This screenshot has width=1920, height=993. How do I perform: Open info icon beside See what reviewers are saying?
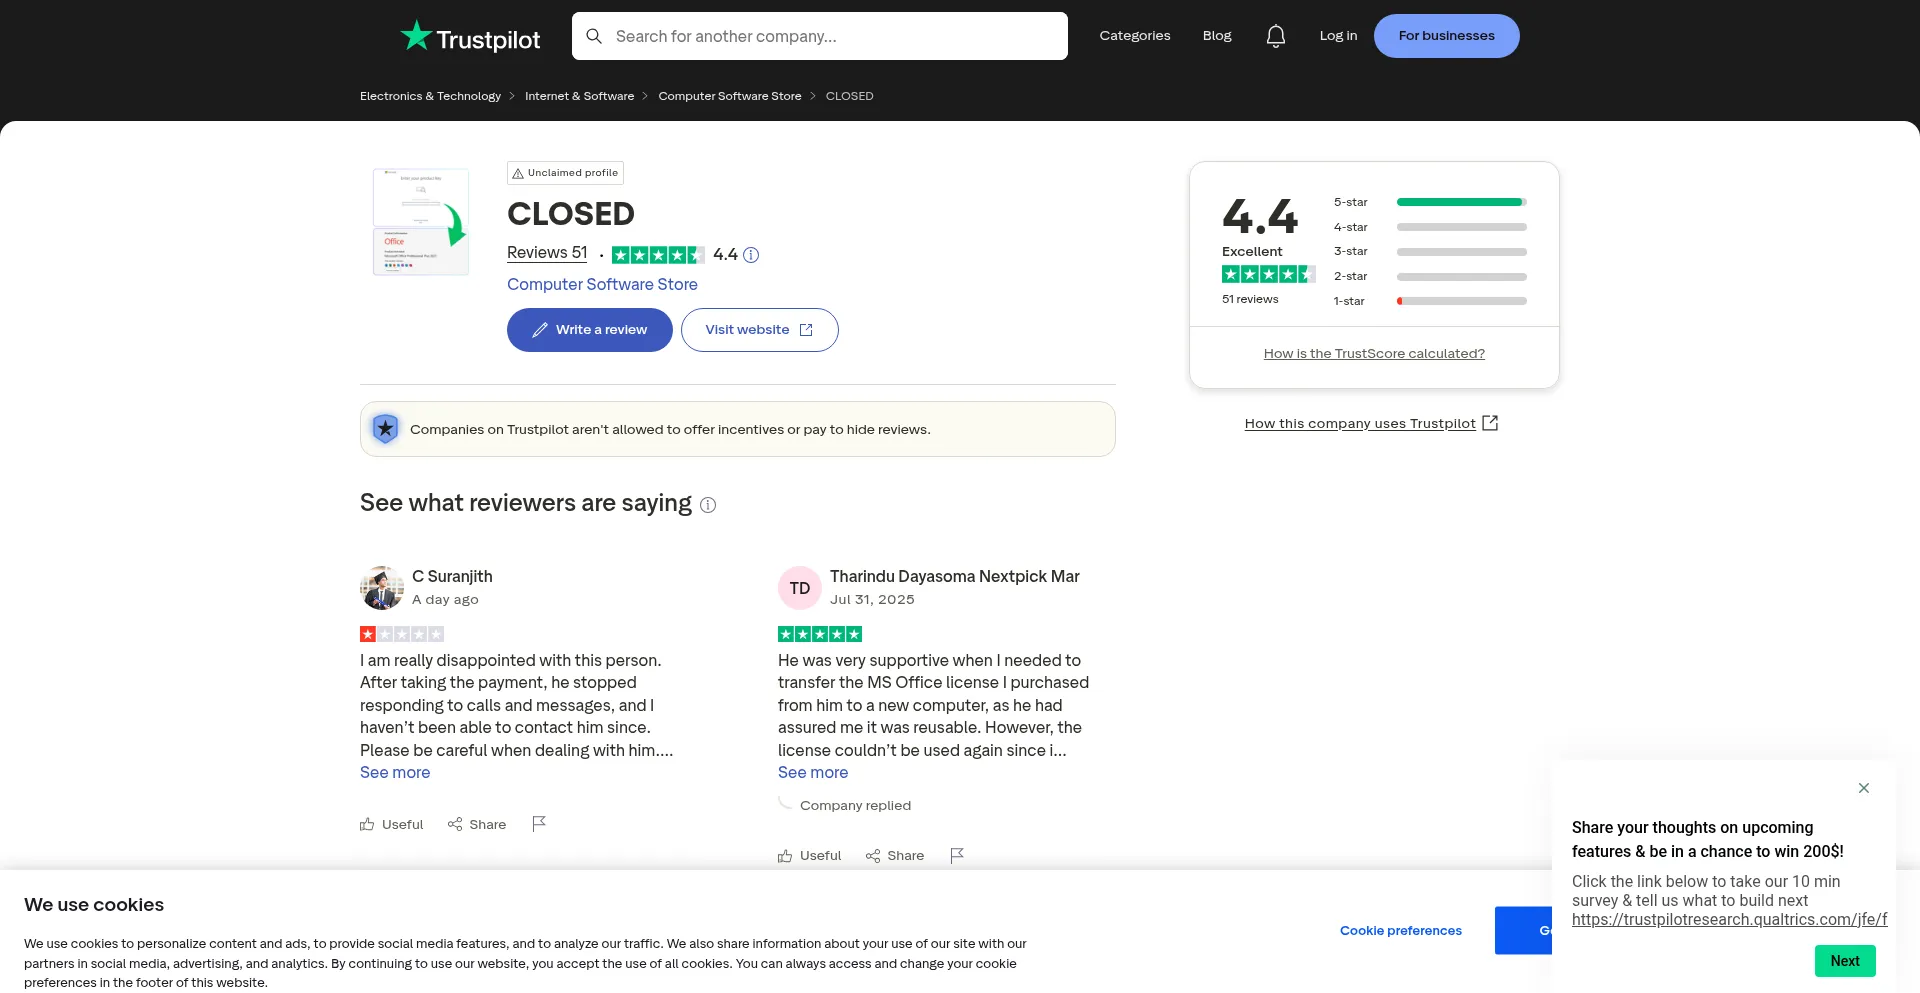click(707, 505)
